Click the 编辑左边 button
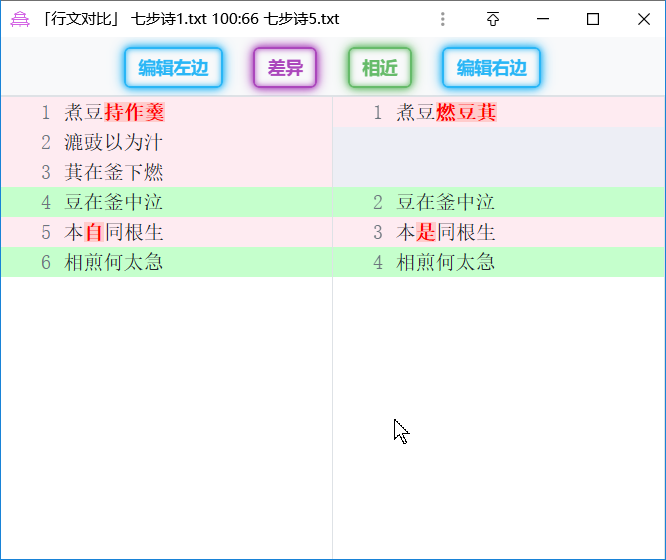Image resolution: width=666 pixels, height=560 pixels. [174, 68]
